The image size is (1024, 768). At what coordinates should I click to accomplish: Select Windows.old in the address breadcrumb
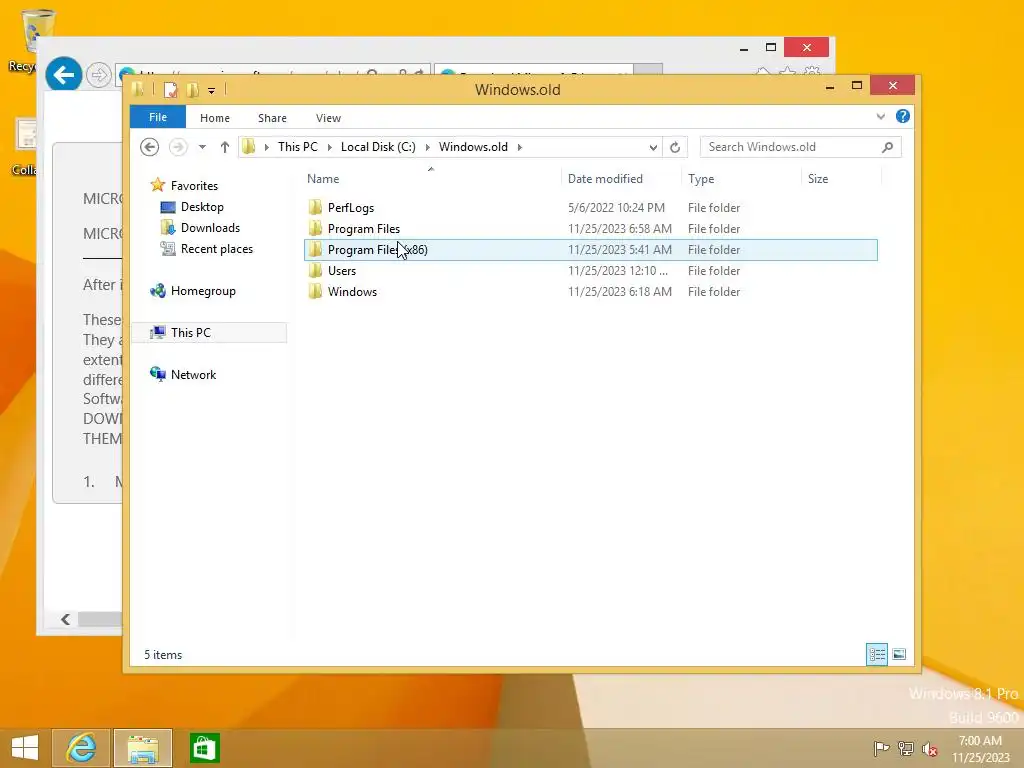point(473,147)
